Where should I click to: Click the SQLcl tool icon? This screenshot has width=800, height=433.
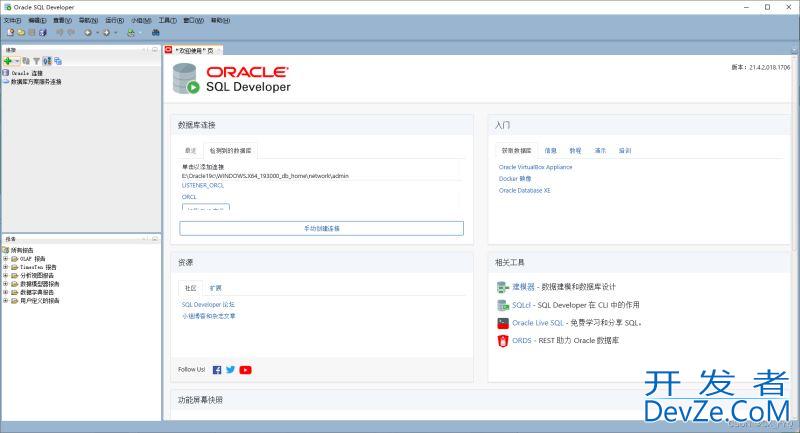pos(503,305)
